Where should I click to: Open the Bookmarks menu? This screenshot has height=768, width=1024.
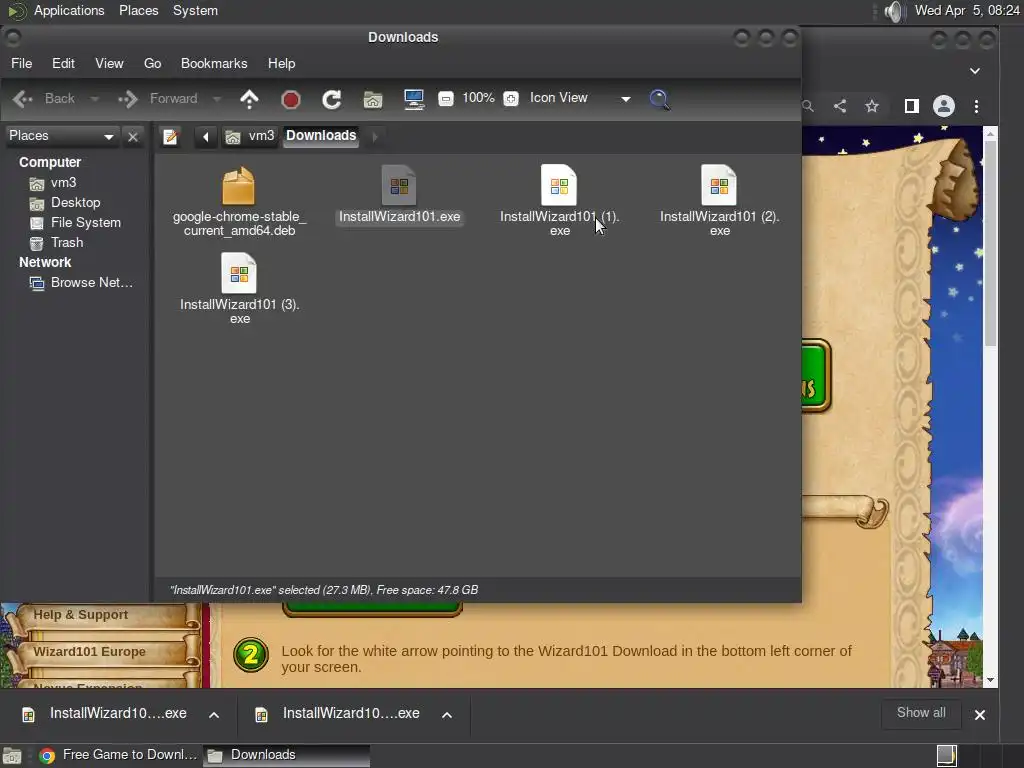[x=214, y=63]
